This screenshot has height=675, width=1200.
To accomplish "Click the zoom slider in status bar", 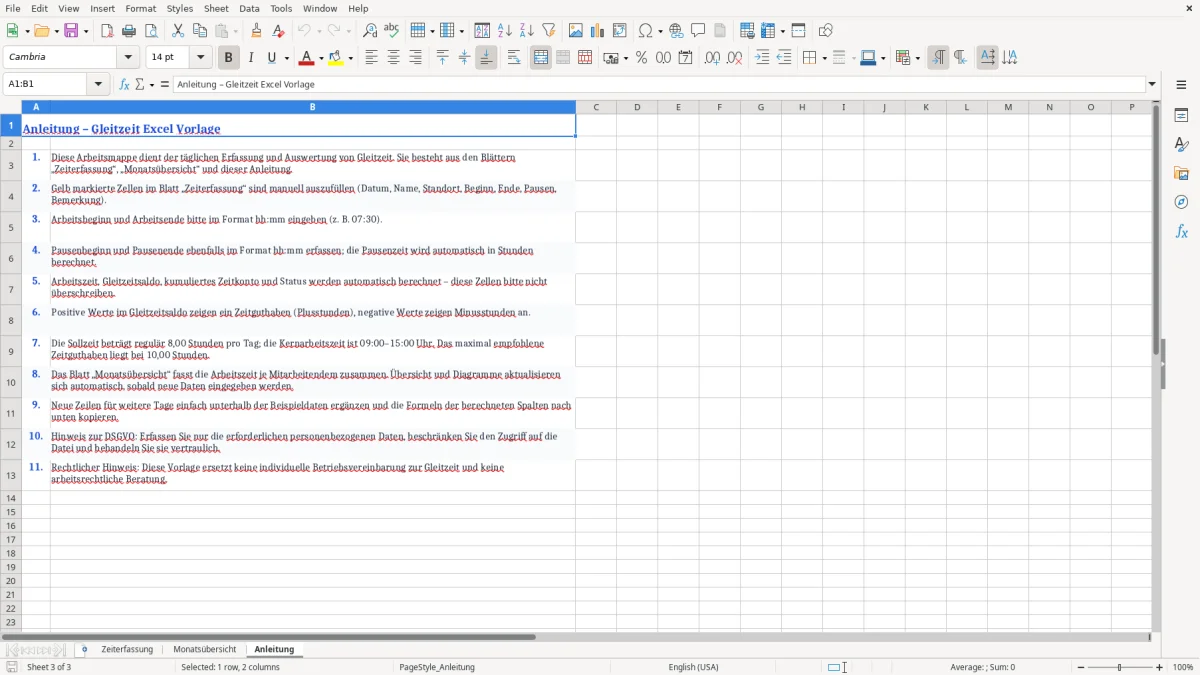I will (x=1120, y=667).
